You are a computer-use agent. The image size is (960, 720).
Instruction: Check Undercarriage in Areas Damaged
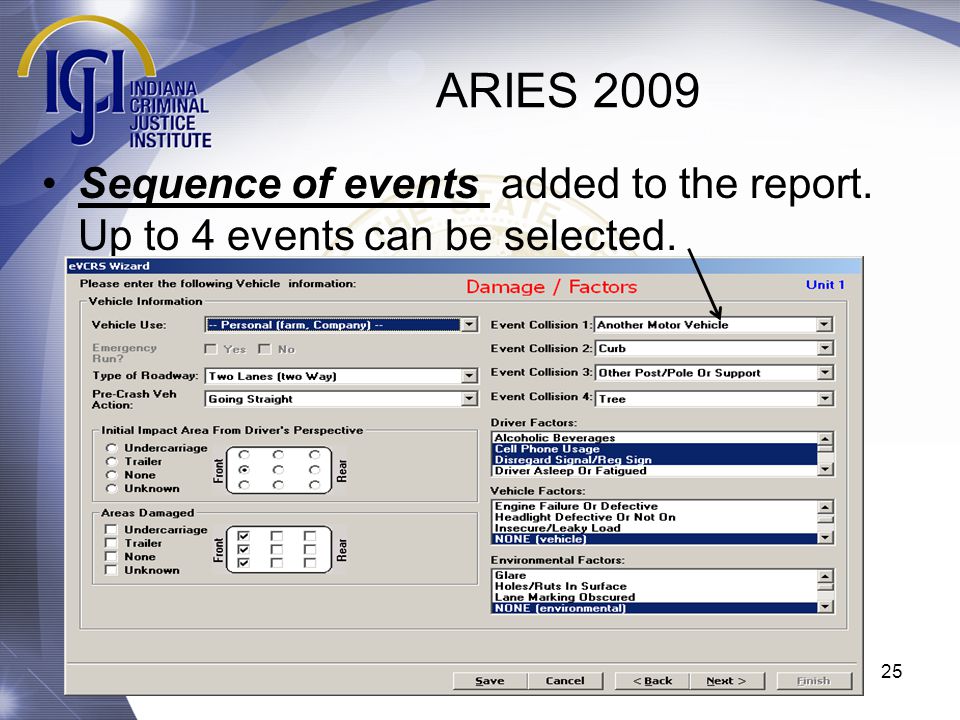[111, 530]
